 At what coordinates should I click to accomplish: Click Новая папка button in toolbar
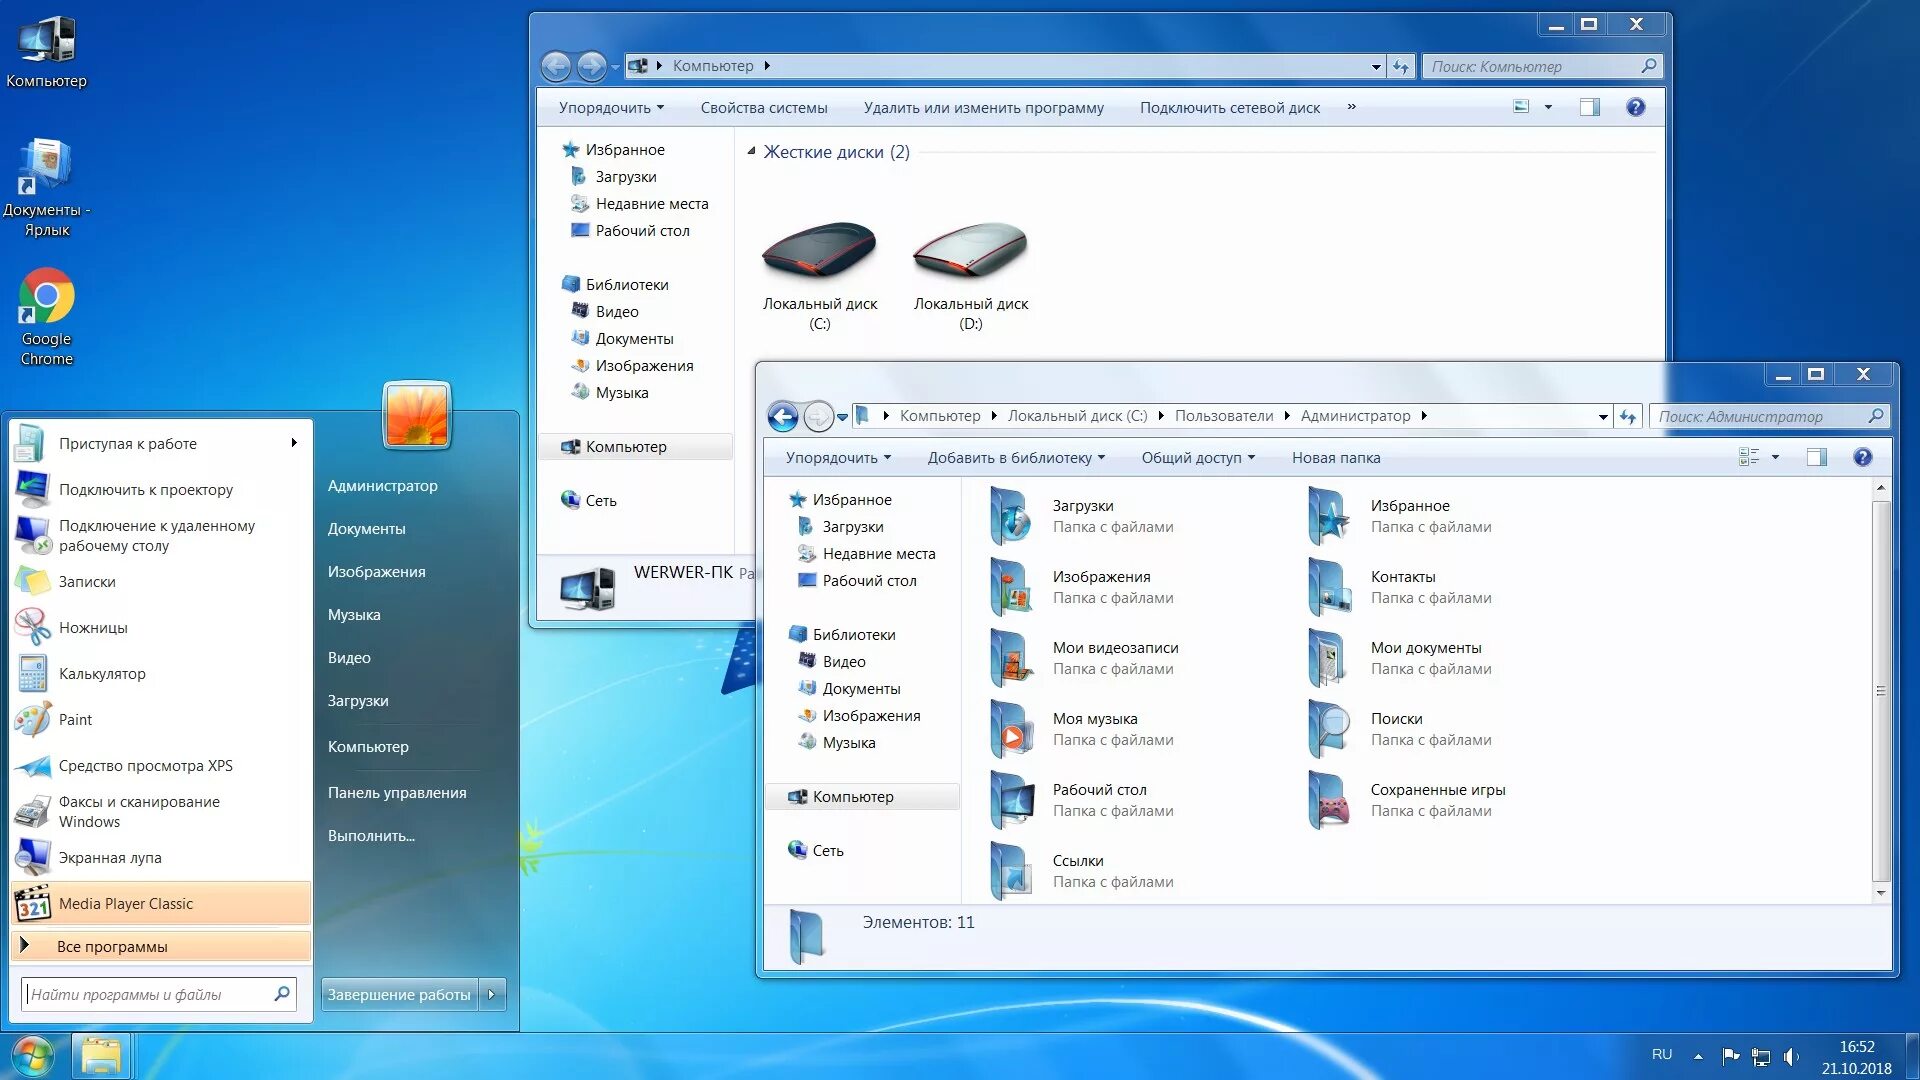click(x=1336, y=458)
